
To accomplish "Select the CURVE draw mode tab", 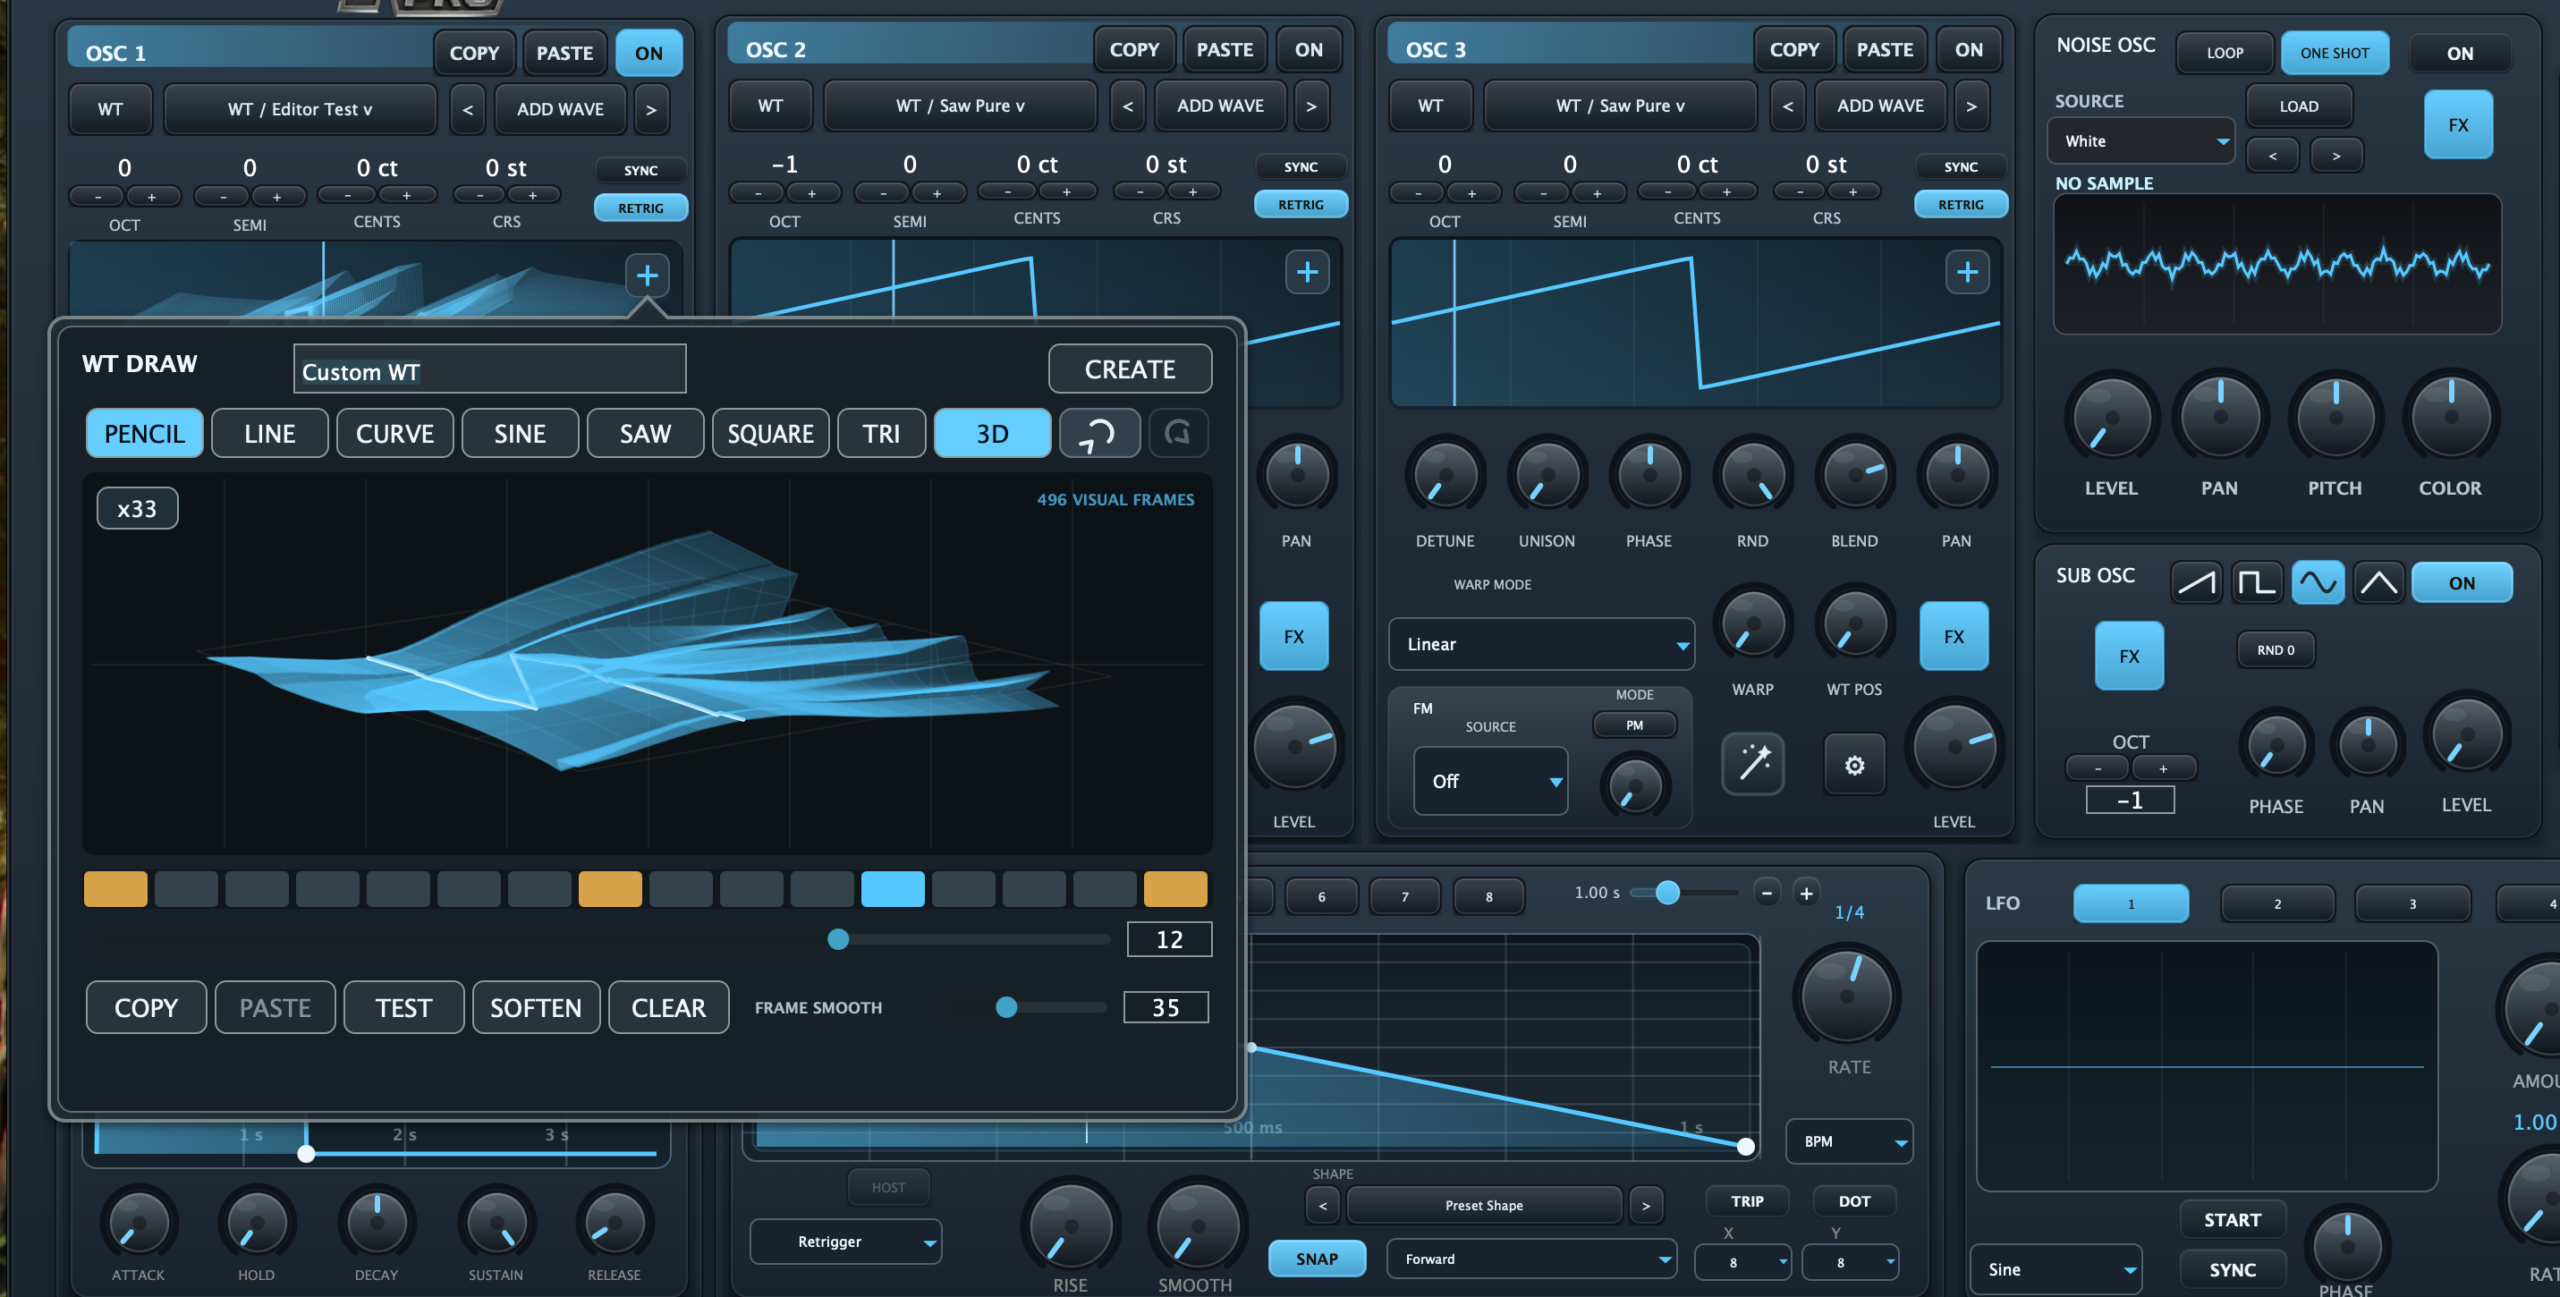I will pos(395,434).
